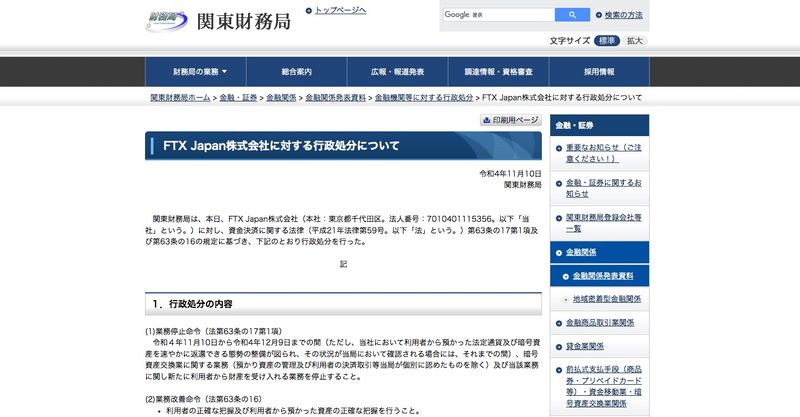
Task: Set text size to 標準
Action: click(x=607, y=40)
